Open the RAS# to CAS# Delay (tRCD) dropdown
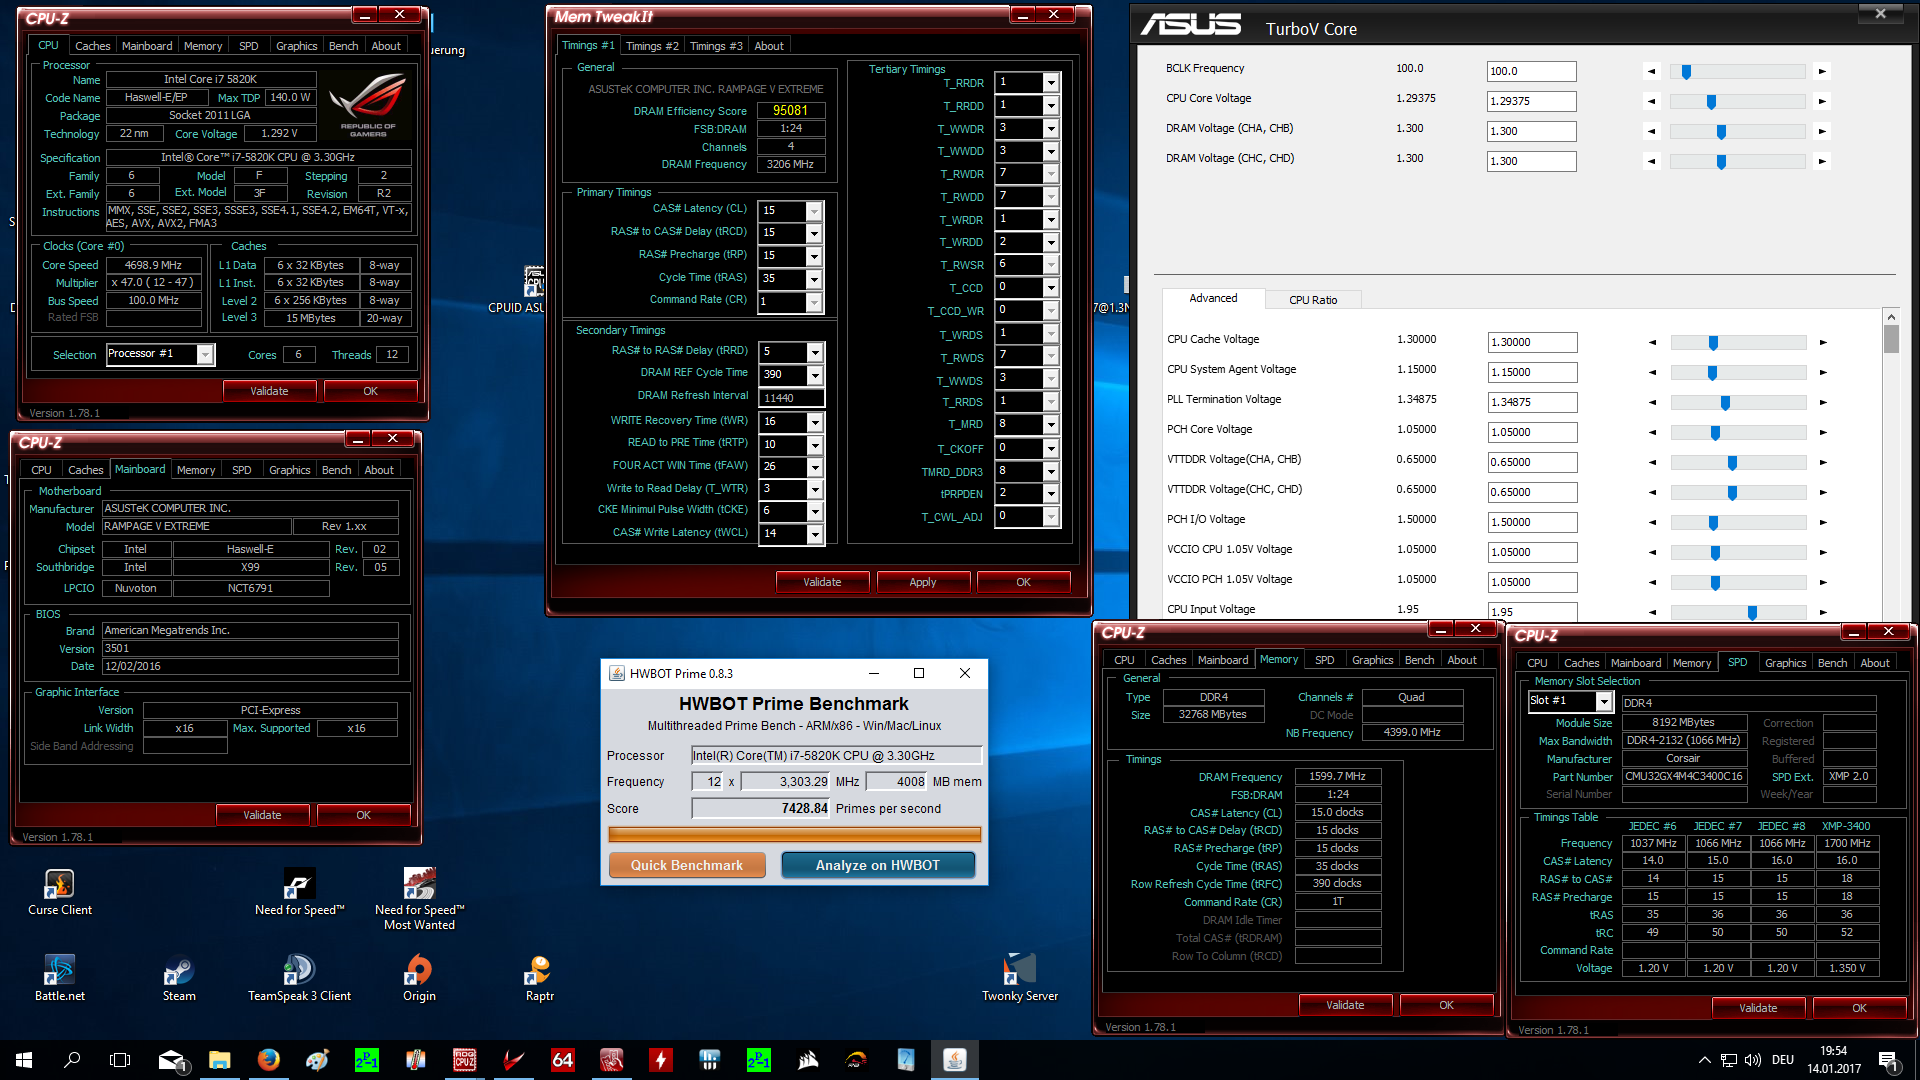Viewport: 1920px width, 1080px height. pos(814,233)
